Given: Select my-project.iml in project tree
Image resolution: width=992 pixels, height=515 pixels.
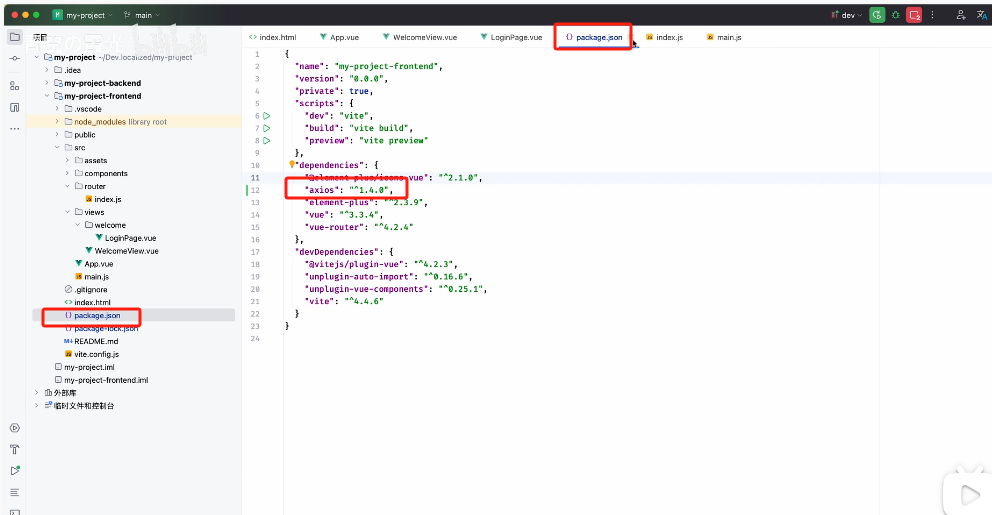Looking at the screenshot, I should tap(89, 367).
